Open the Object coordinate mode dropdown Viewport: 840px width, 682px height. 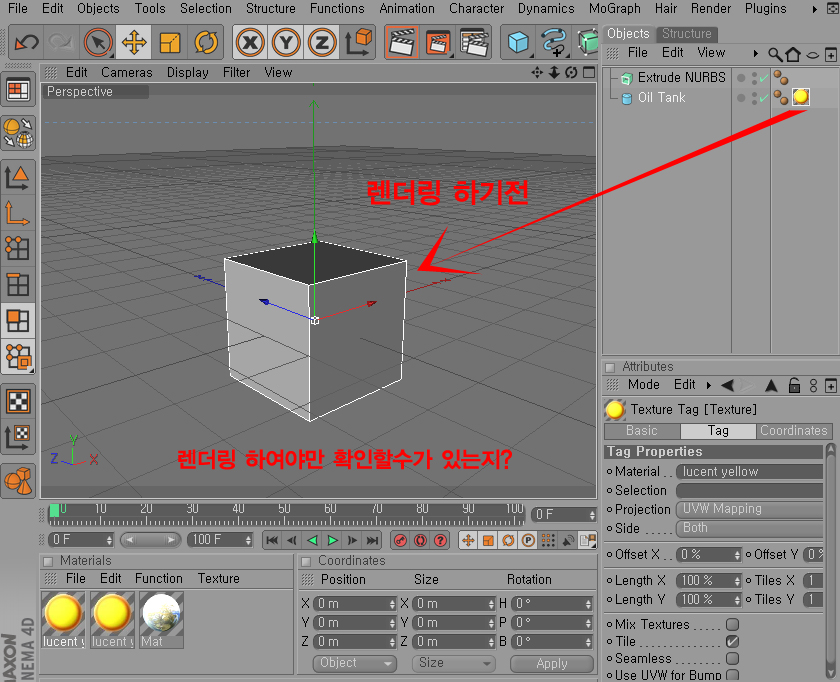pyautogui.click(x=355, y=663)
